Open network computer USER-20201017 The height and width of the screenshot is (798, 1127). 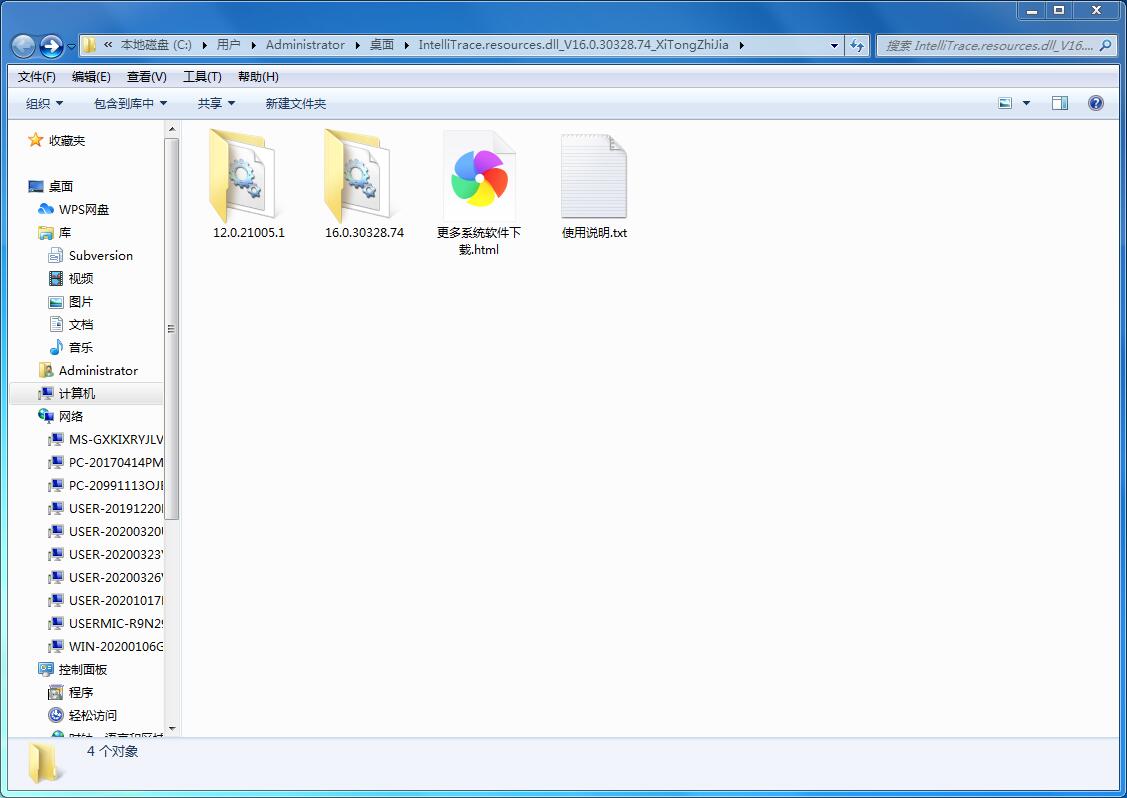116,600
